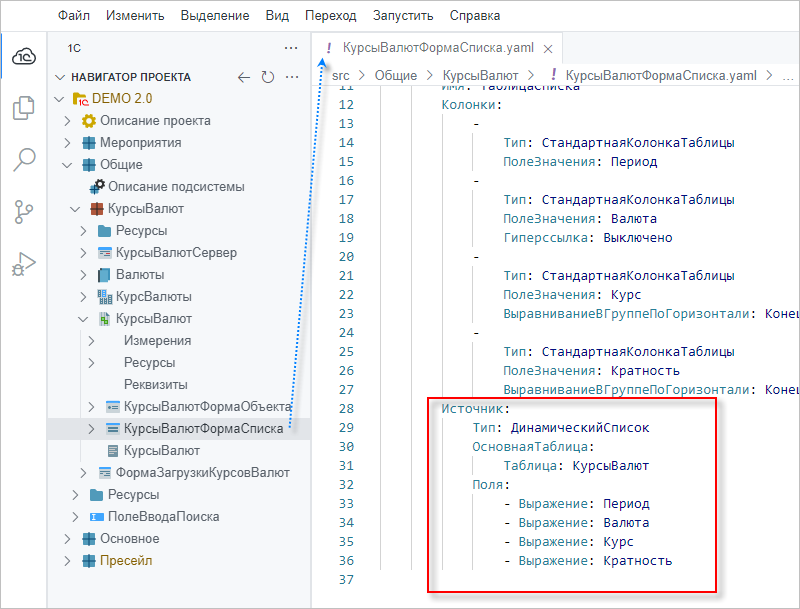The image size is (800, 609).
Task: Collapse the НАВИГАТОР ПРОЕКТА section
Action: 61,77
